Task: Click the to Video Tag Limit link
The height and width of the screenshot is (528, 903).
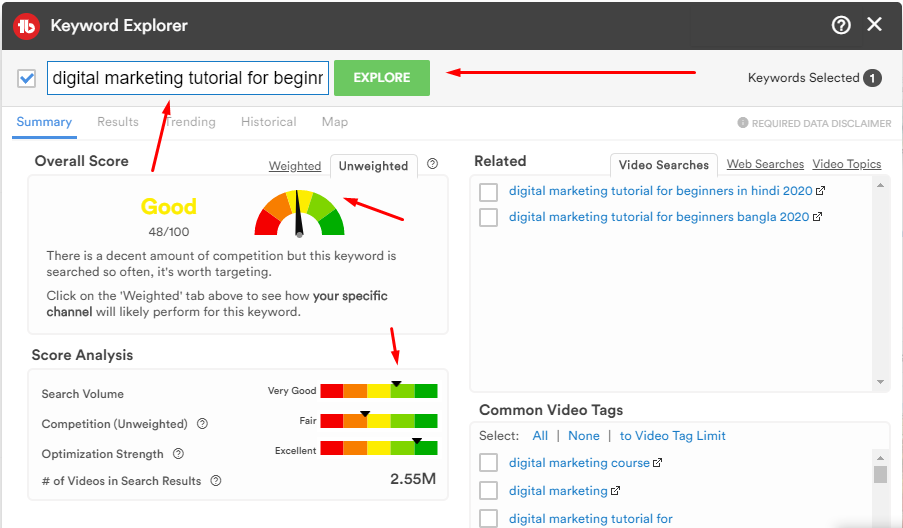Action: pyautogui.click(x=672, y=436)
